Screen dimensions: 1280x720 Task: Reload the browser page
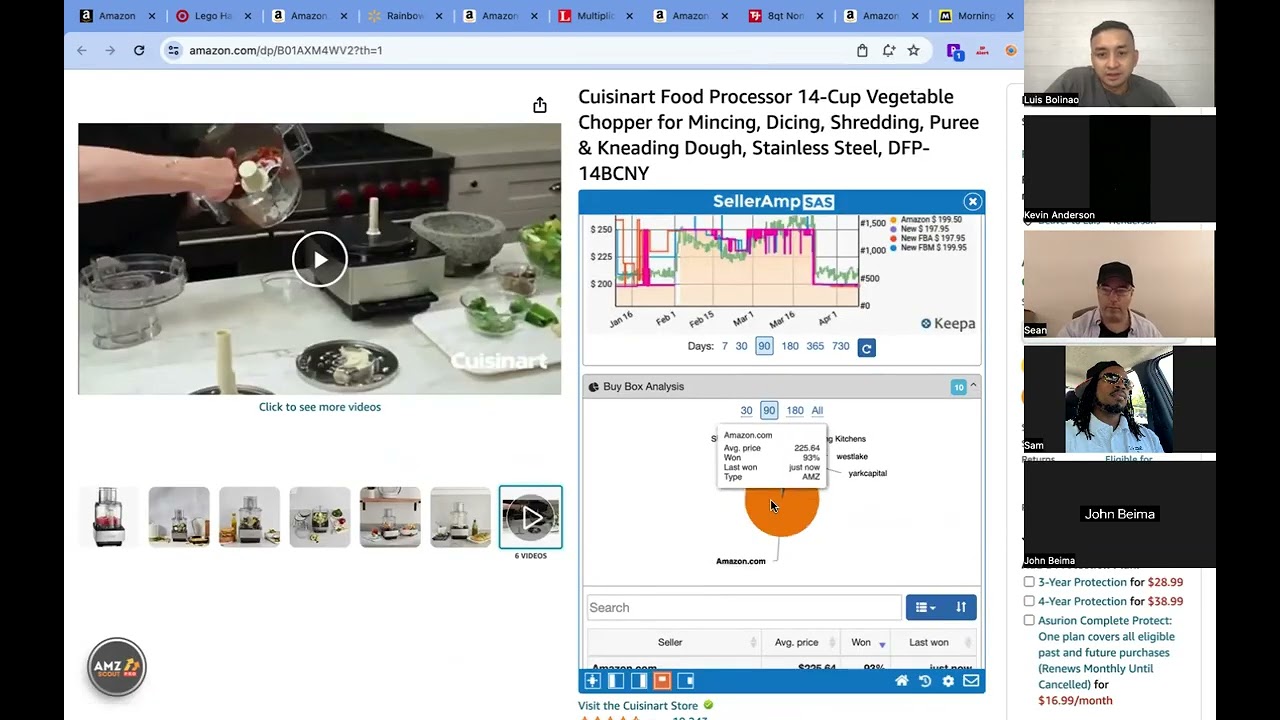pos(139,50)
